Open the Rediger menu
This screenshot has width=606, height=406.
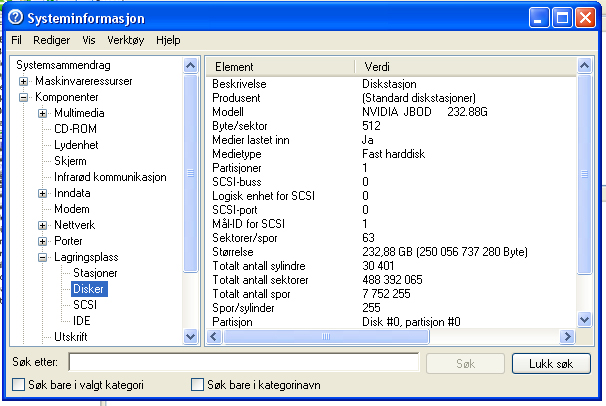(x=51, y=40)
